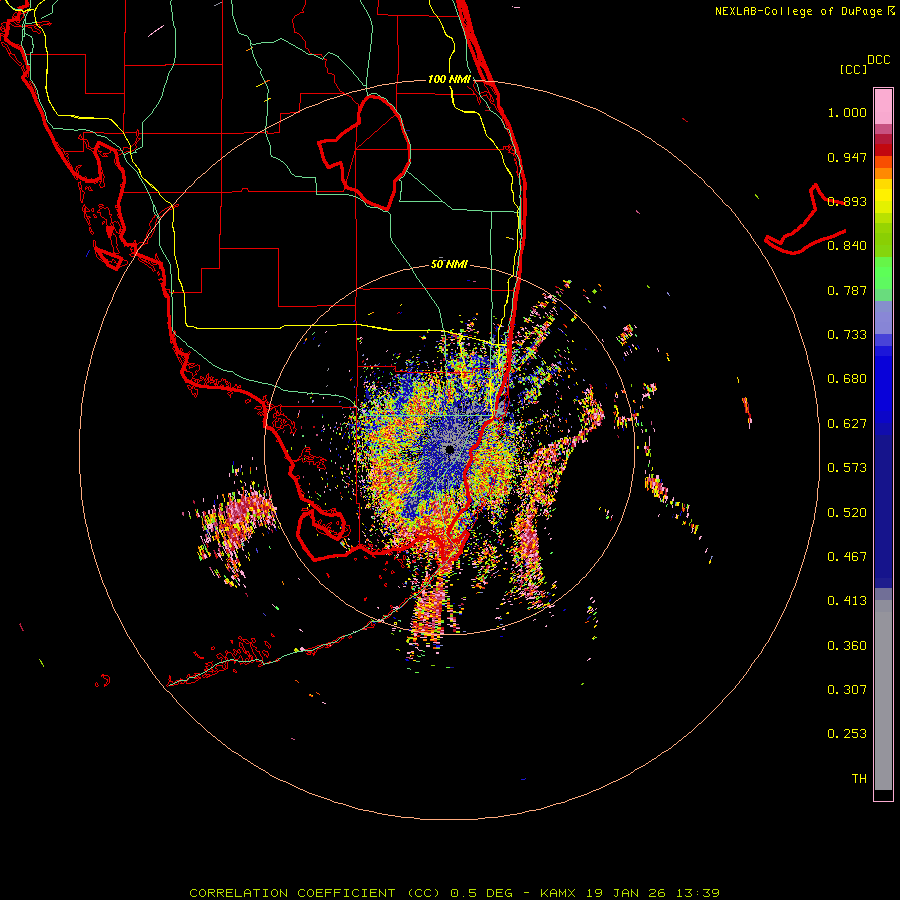The image size is (900, 900).
Task: Select the 0.947 scale value
Action: tap(847, 157)
